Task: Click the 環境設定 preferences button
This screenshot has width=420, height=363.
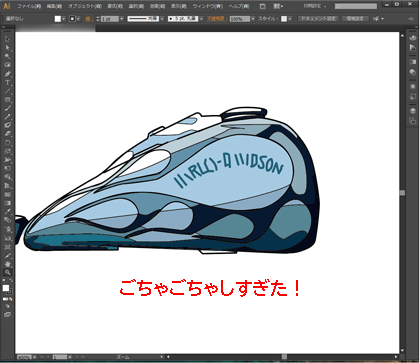Action: [355, 19]
